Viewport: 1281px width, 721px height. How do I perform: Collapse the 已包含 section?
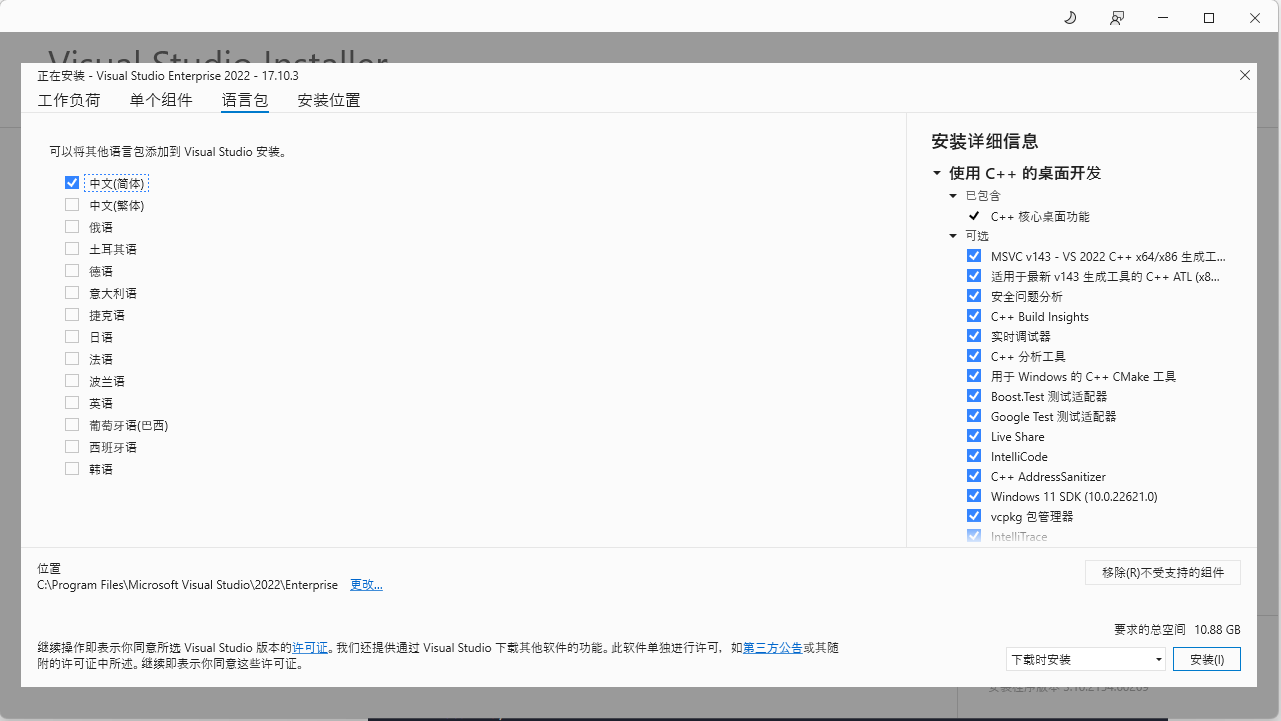(x=953, y=196)
